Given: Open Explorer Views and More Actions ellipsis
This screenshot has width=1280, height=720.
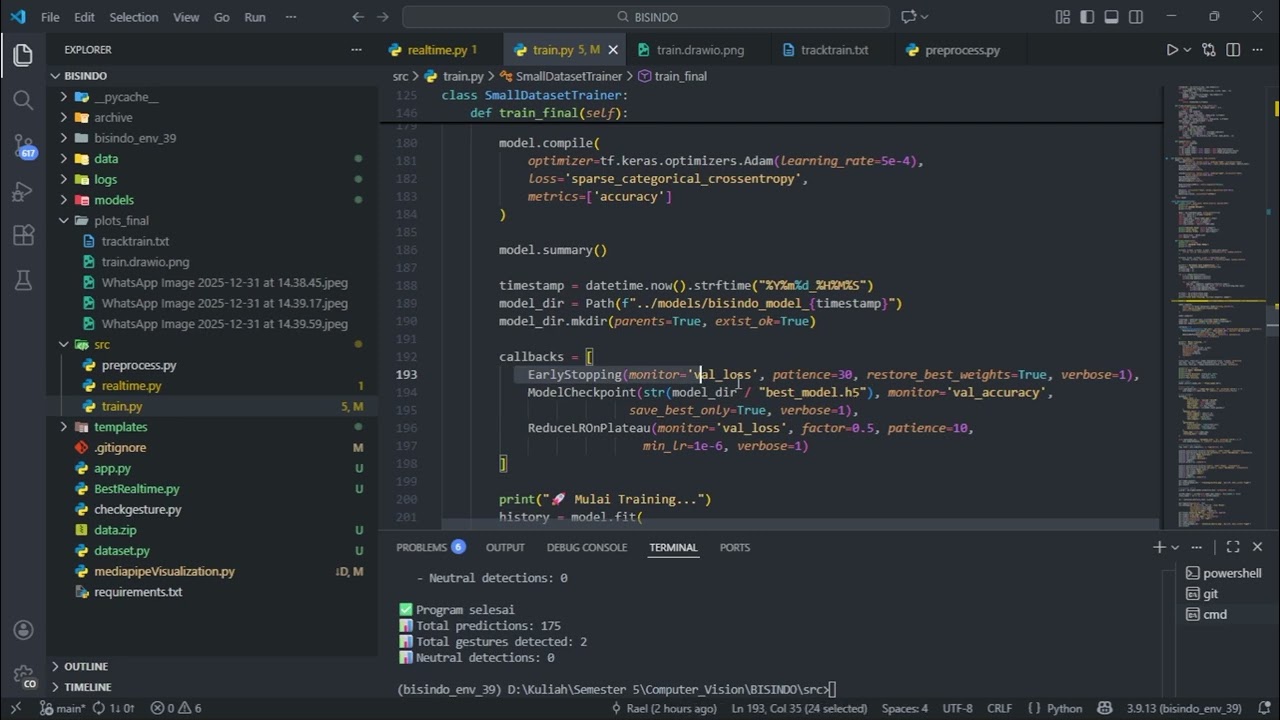Looking at the screenshot, I should click(357, 50).
